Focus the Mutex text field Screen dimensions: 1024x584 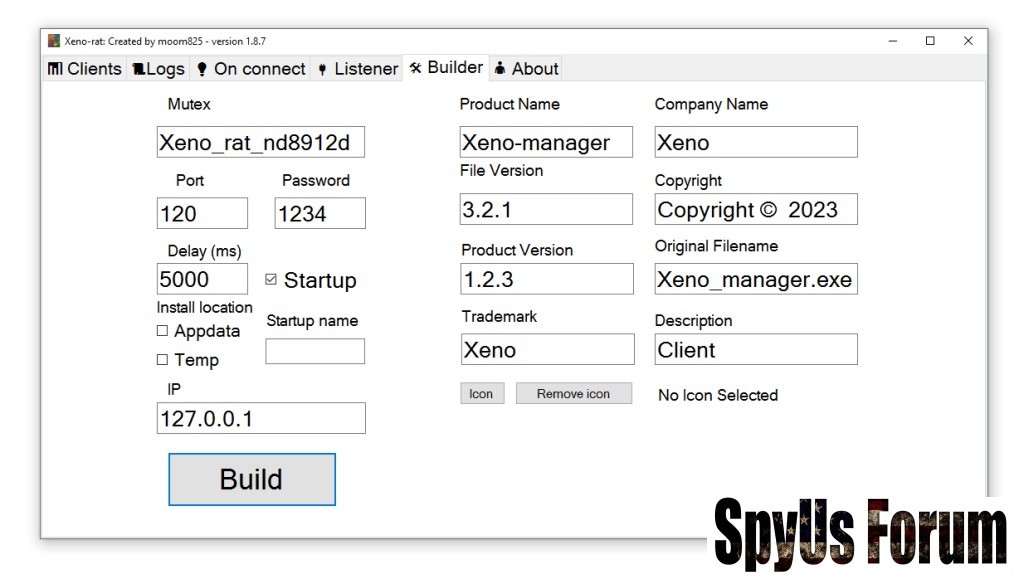(x=260, y=142)
